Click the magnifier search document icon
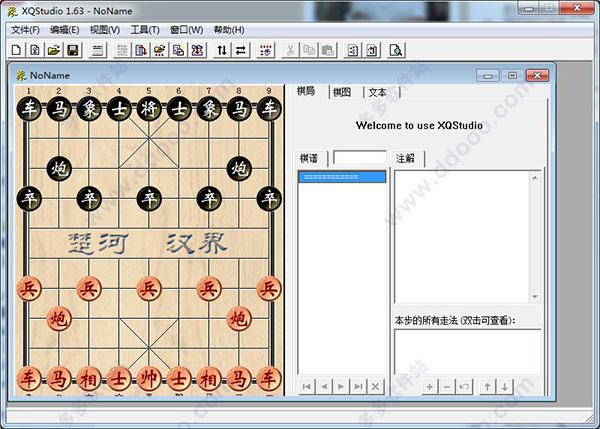 click(x=396, y=50)
